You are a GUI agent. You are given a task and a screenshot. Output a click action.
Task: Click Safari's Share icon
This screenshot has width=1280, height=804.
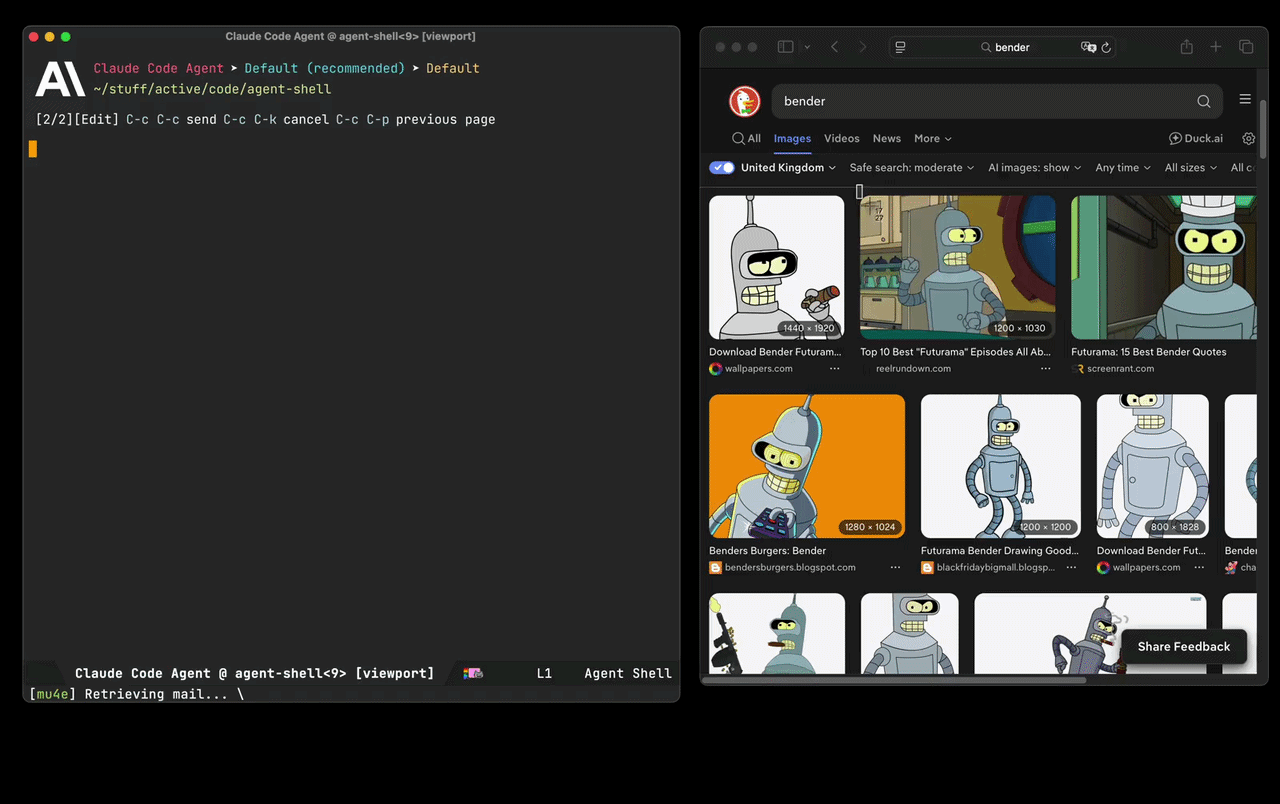click(x=1186, y=47)
